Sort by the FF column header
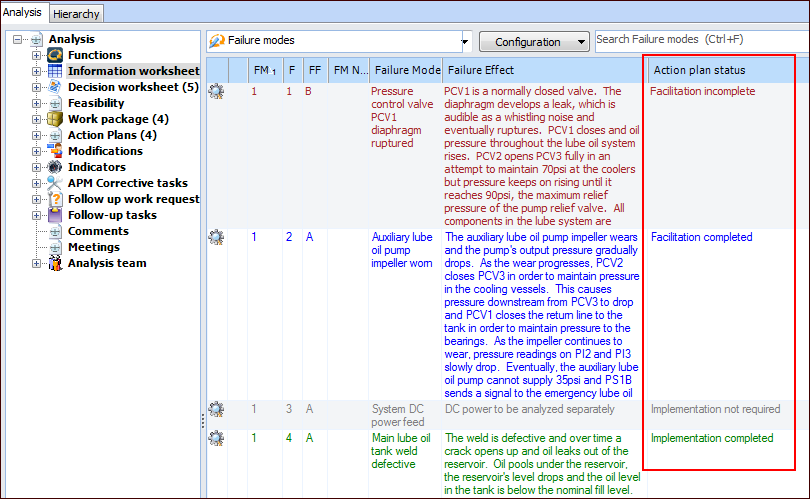 click(x=315, y=70)
